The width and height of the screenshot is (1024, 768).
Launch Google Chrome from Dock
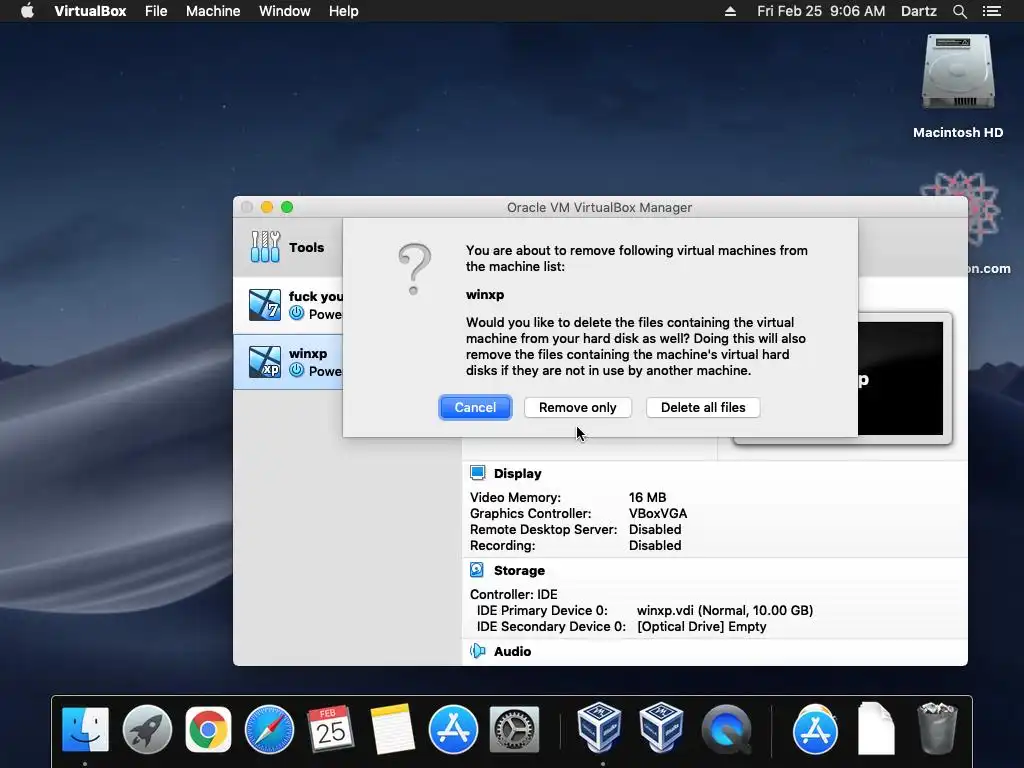click(x=208, y=729)
